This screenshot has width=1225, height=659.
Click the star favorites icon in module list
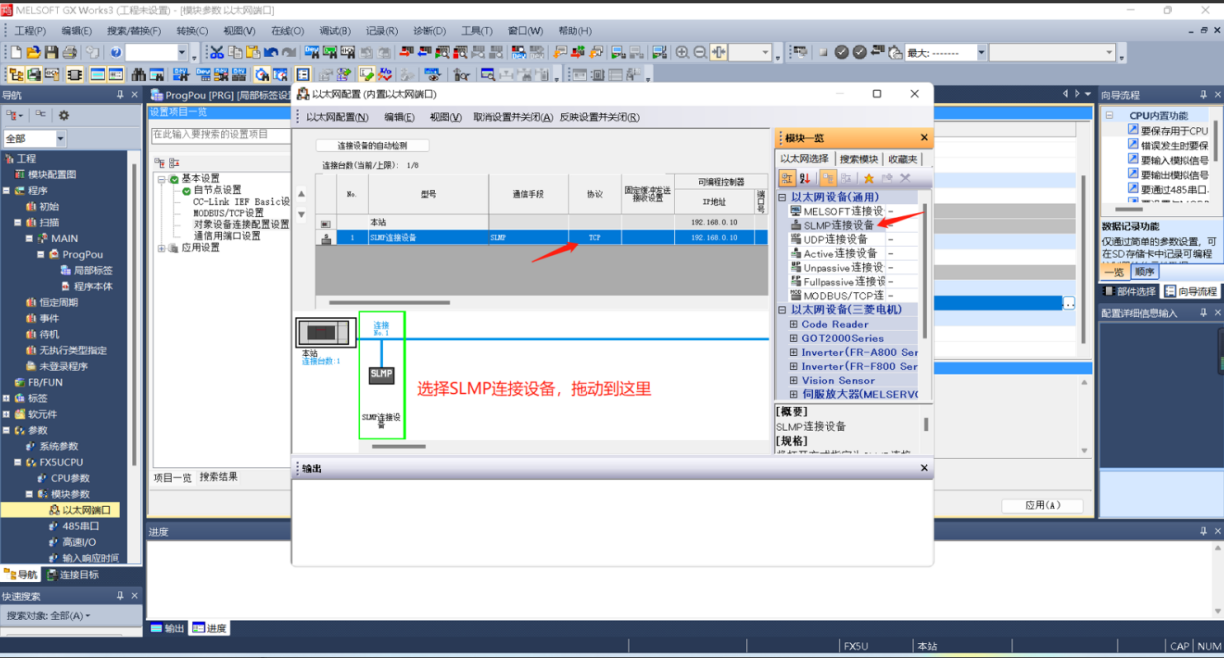(869, 178)
